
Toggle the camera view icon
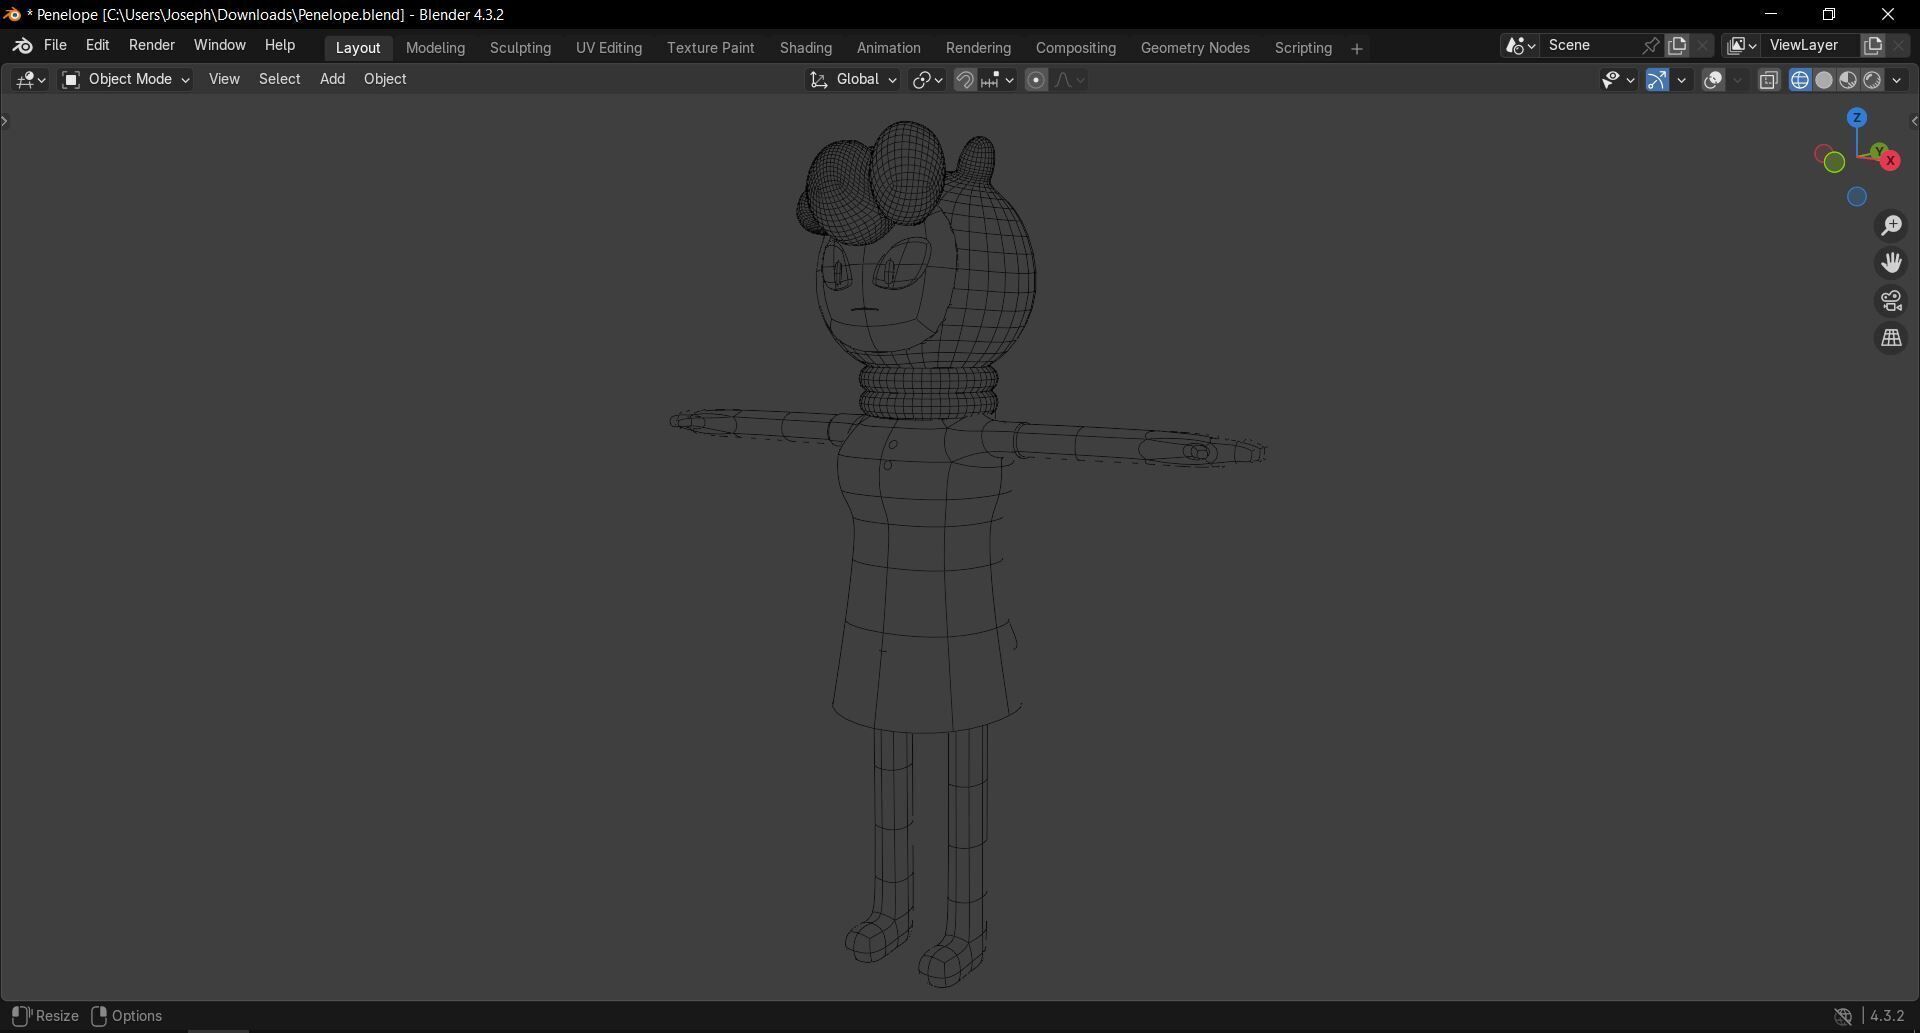click(1891, 301)
